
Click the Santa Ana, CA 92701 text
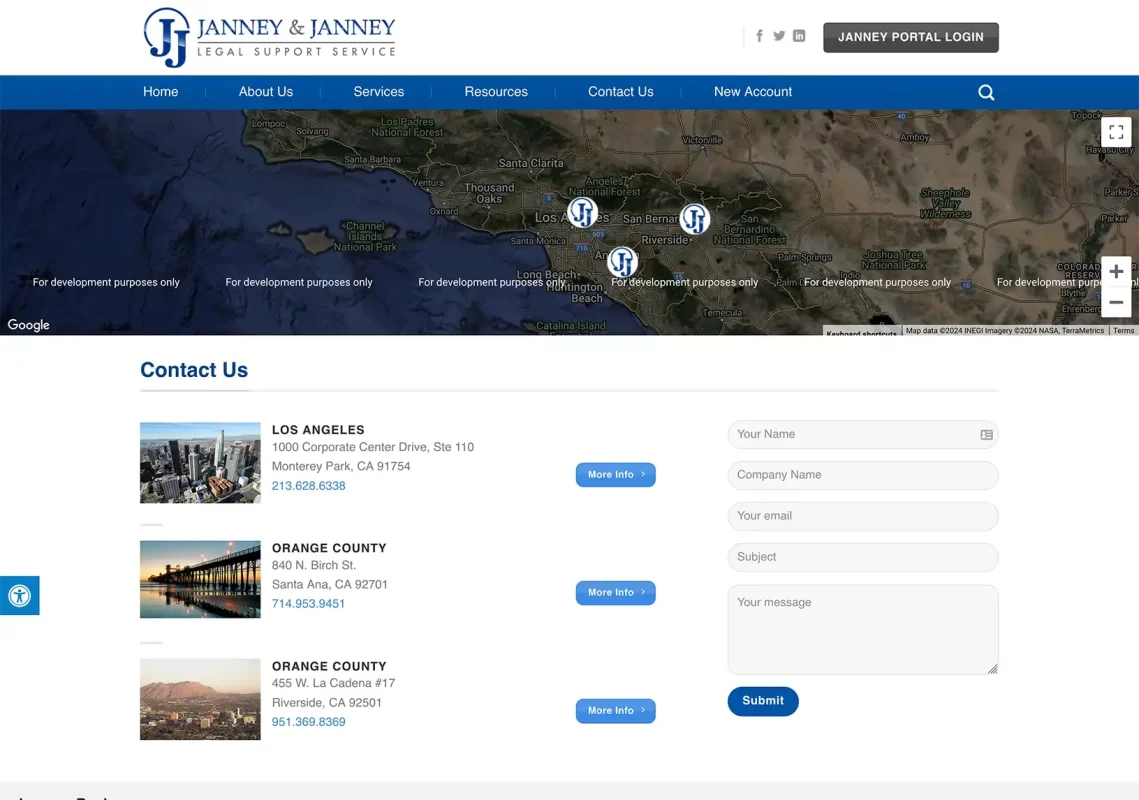point(330,584)
